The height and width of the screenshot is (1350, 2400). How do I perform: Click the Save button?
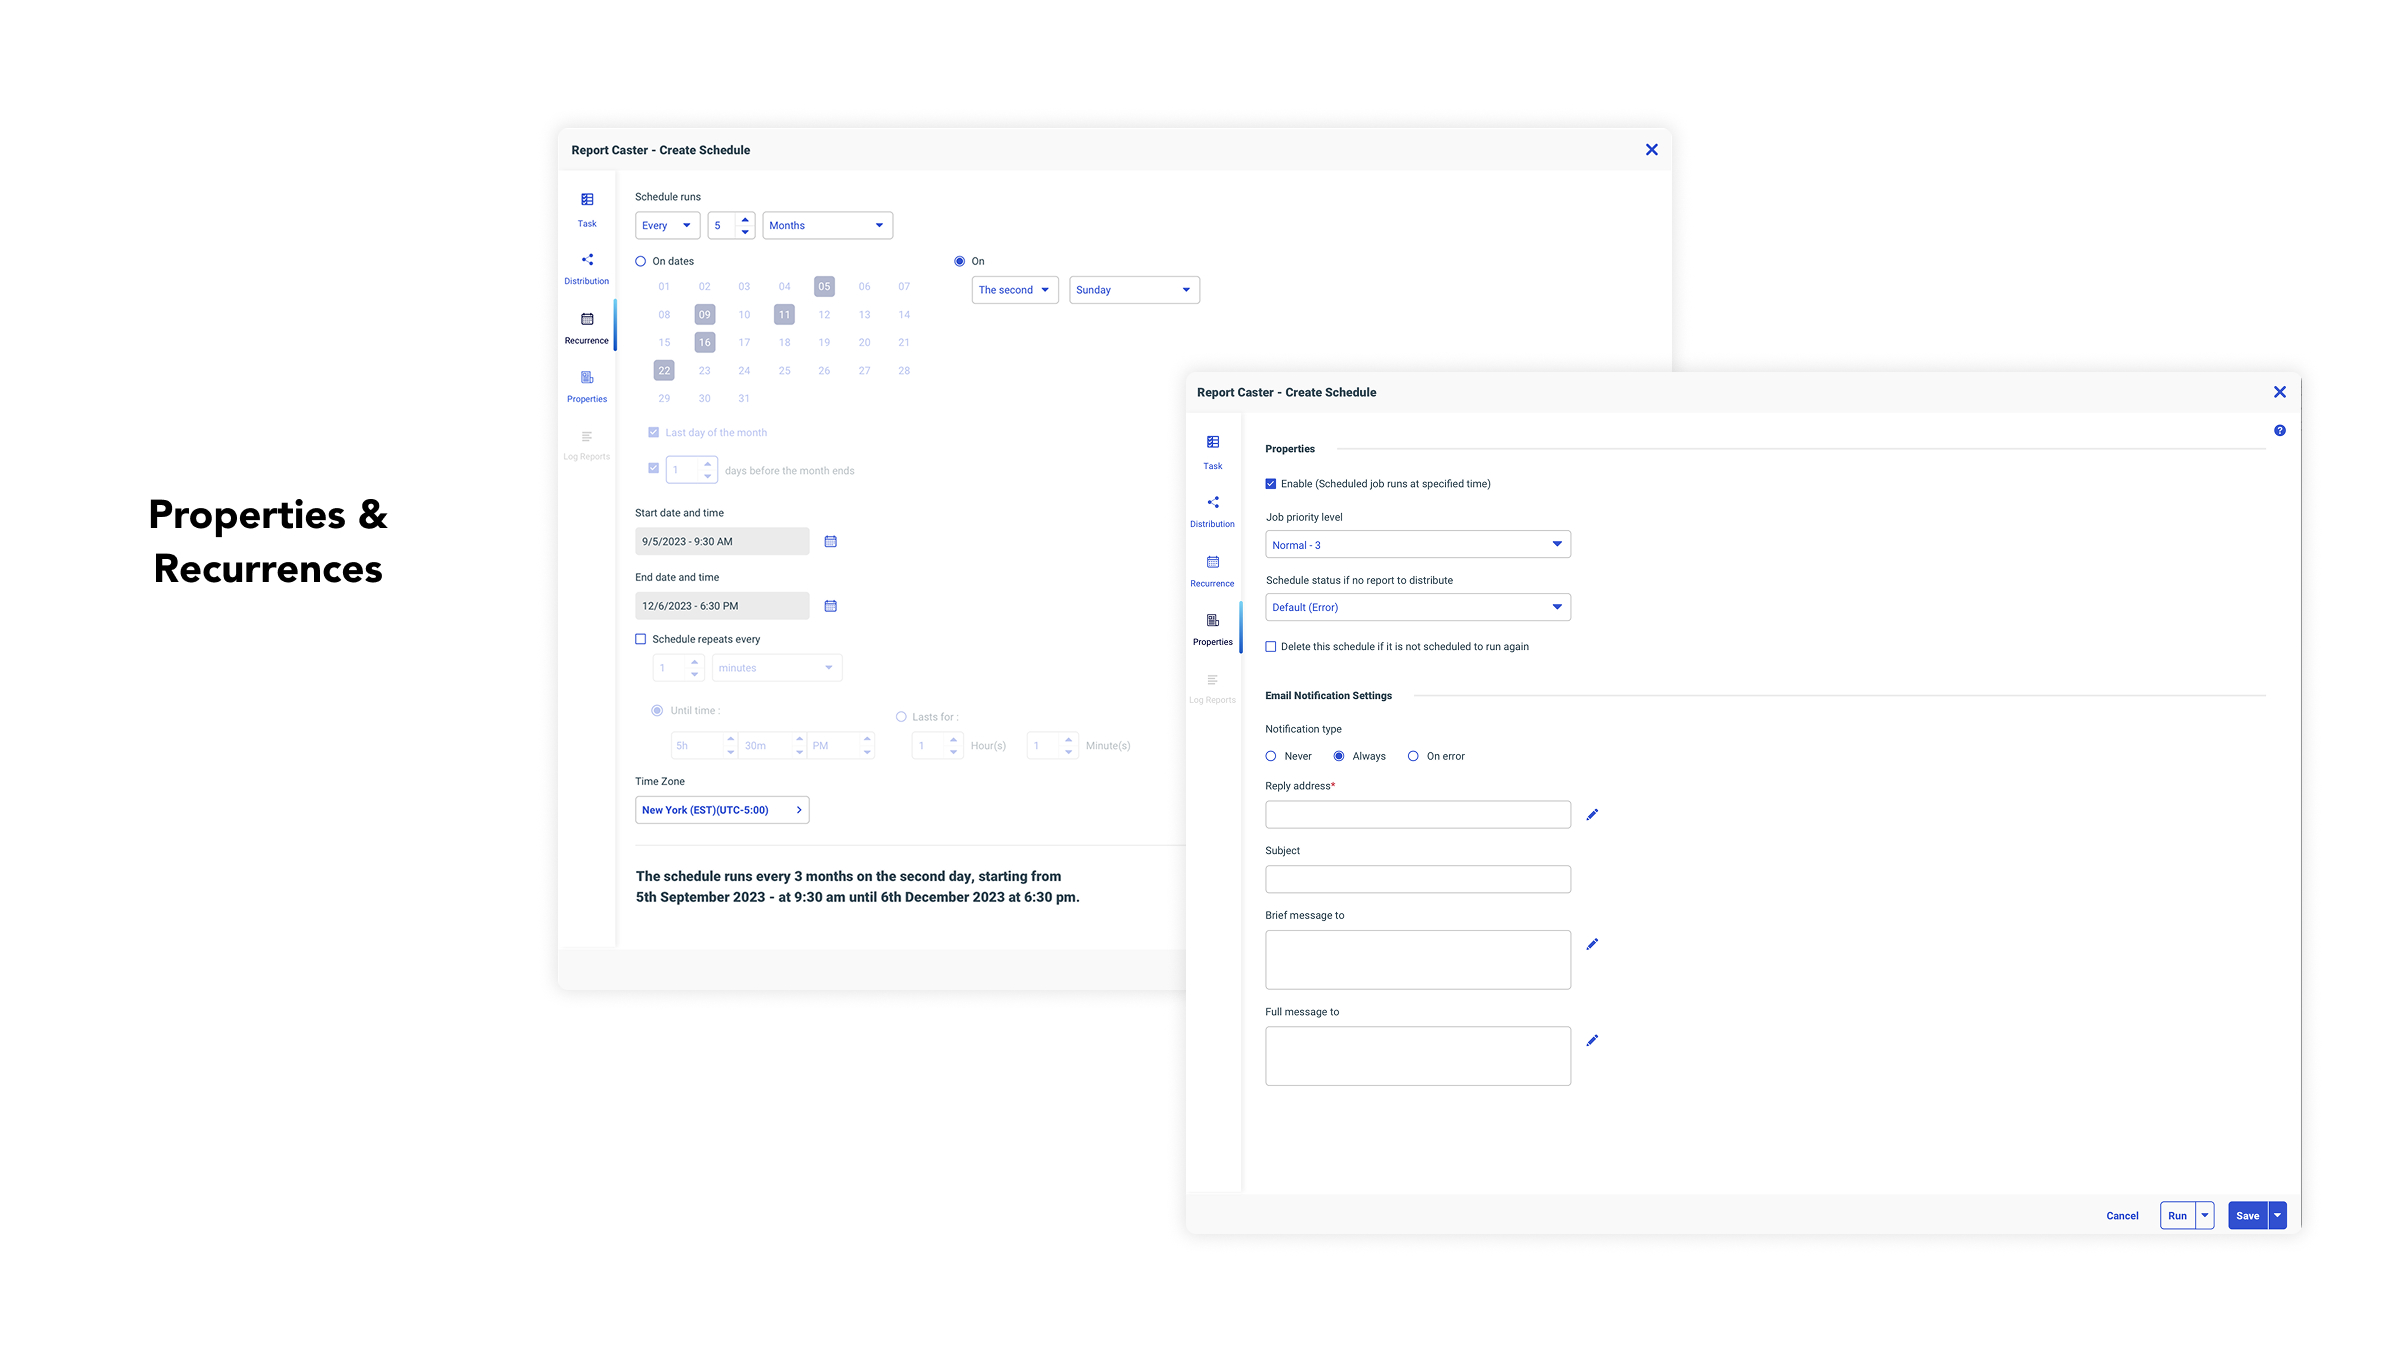coord(2247,1216)
